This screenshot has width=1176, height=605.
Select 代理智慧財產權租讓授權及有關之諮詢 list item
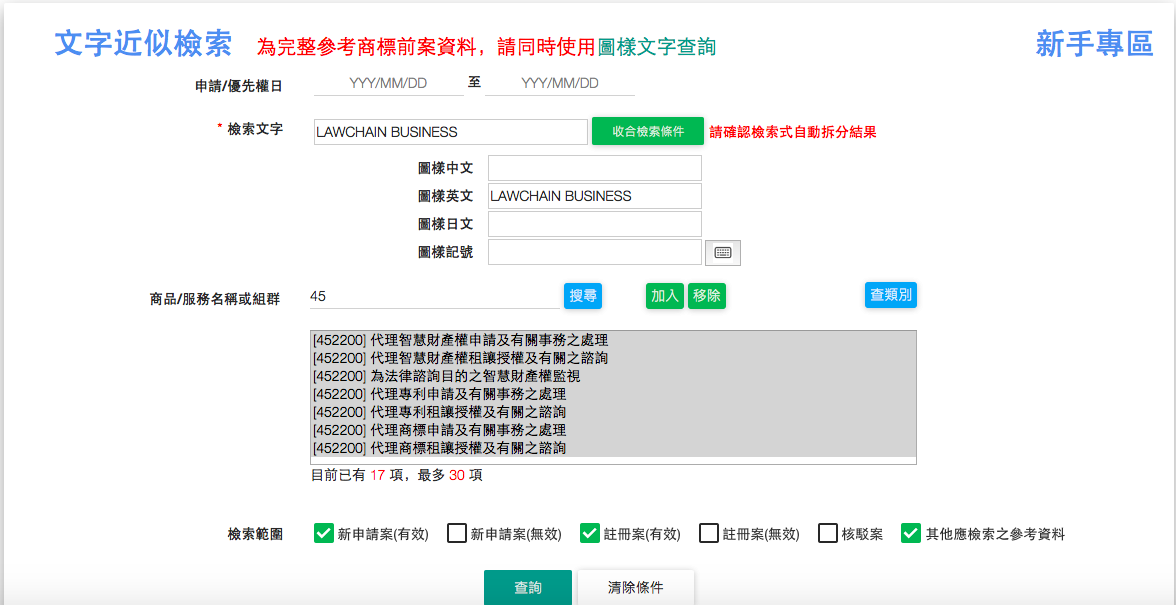[x=613, y=358]
